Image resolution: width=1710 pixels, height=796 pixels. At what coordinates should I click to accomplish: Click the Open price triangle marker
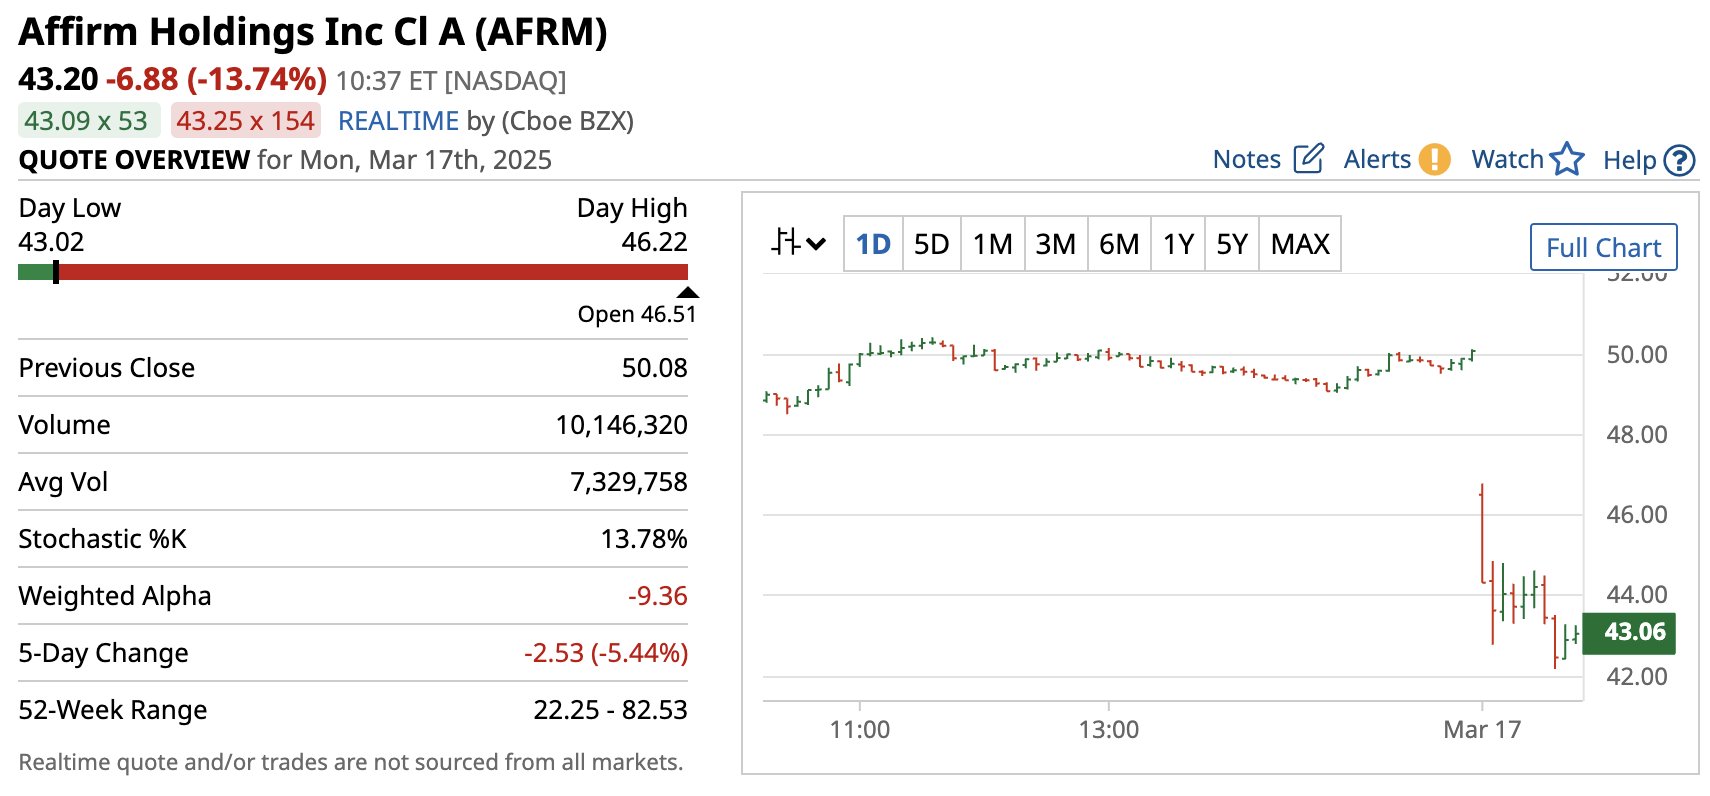coord(688,293)
